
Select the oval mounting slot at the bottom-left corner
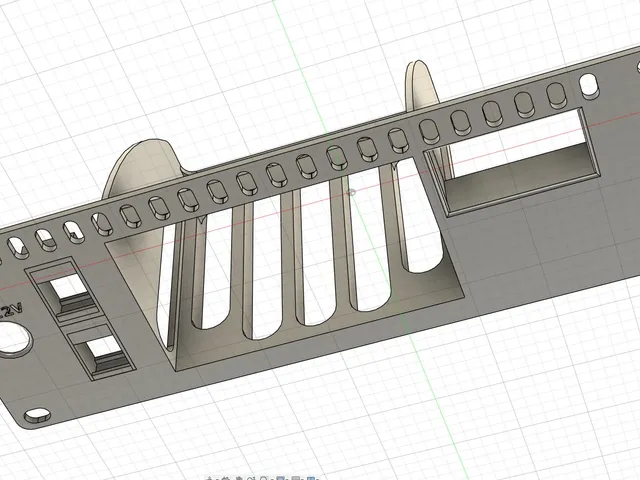(38, 416)
